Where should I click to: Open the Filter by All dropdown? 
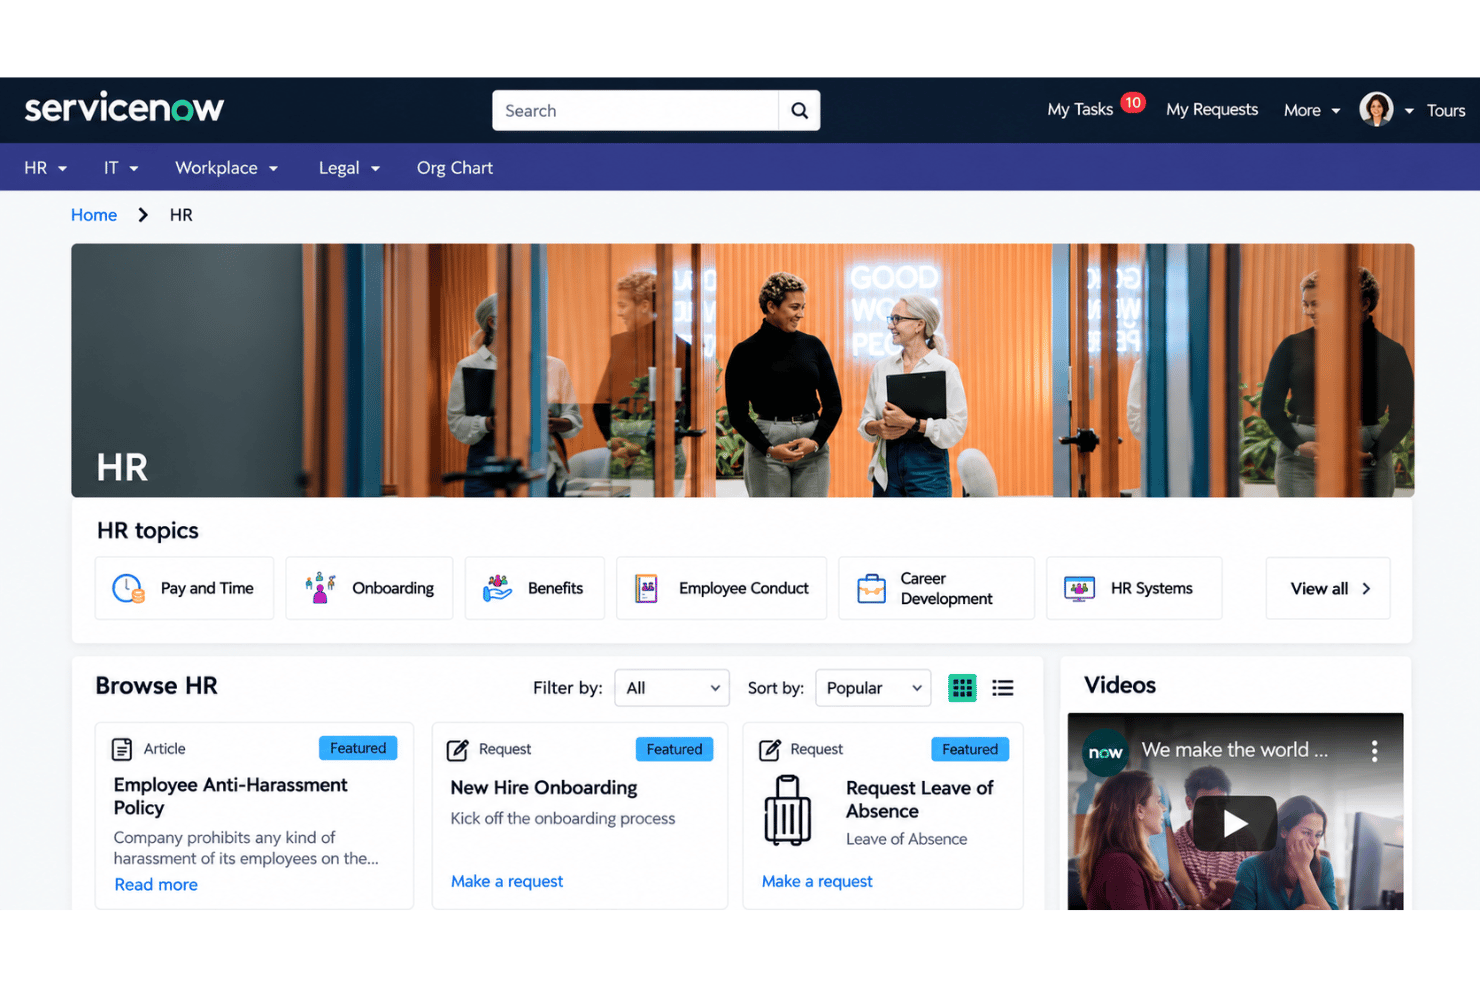672,688
